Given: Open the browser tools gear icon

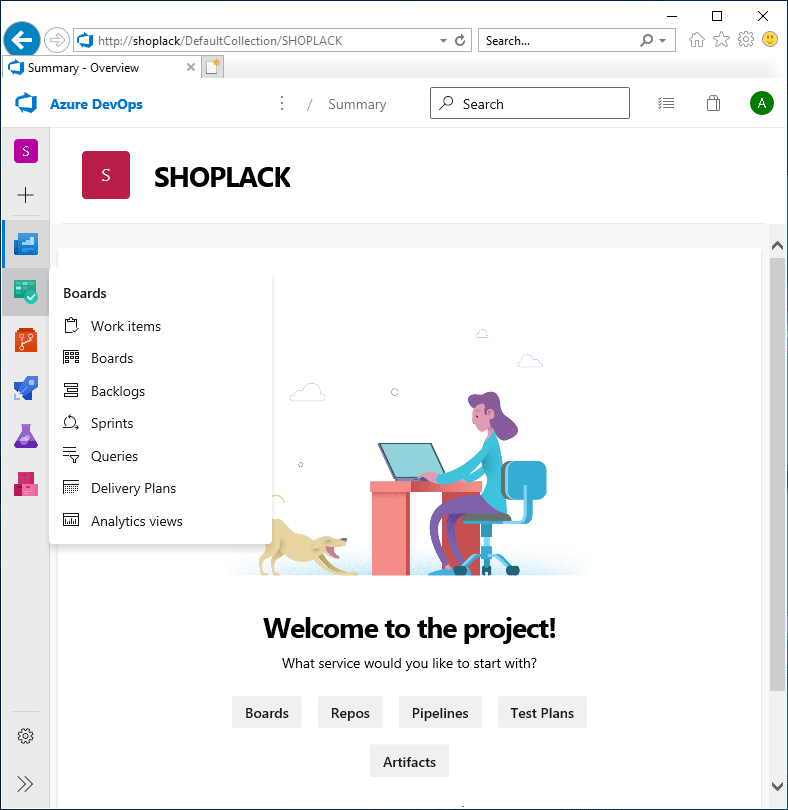Looking at the screenshot, I should tap(746, 40).
